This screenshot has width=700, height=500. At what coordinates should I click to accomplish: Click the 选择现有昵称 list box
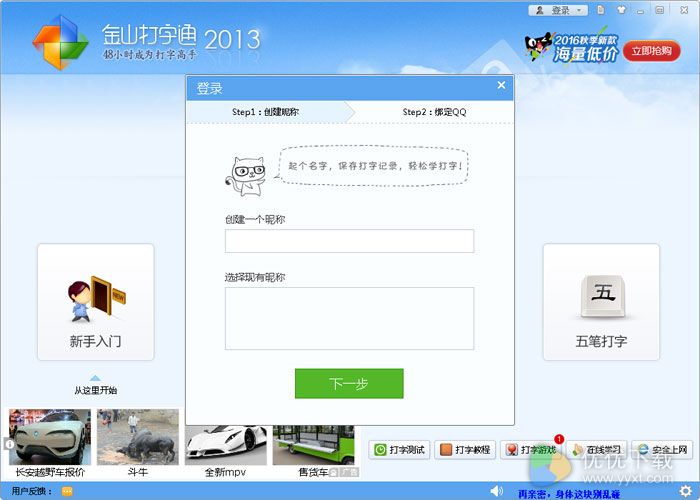click(349, 318)
